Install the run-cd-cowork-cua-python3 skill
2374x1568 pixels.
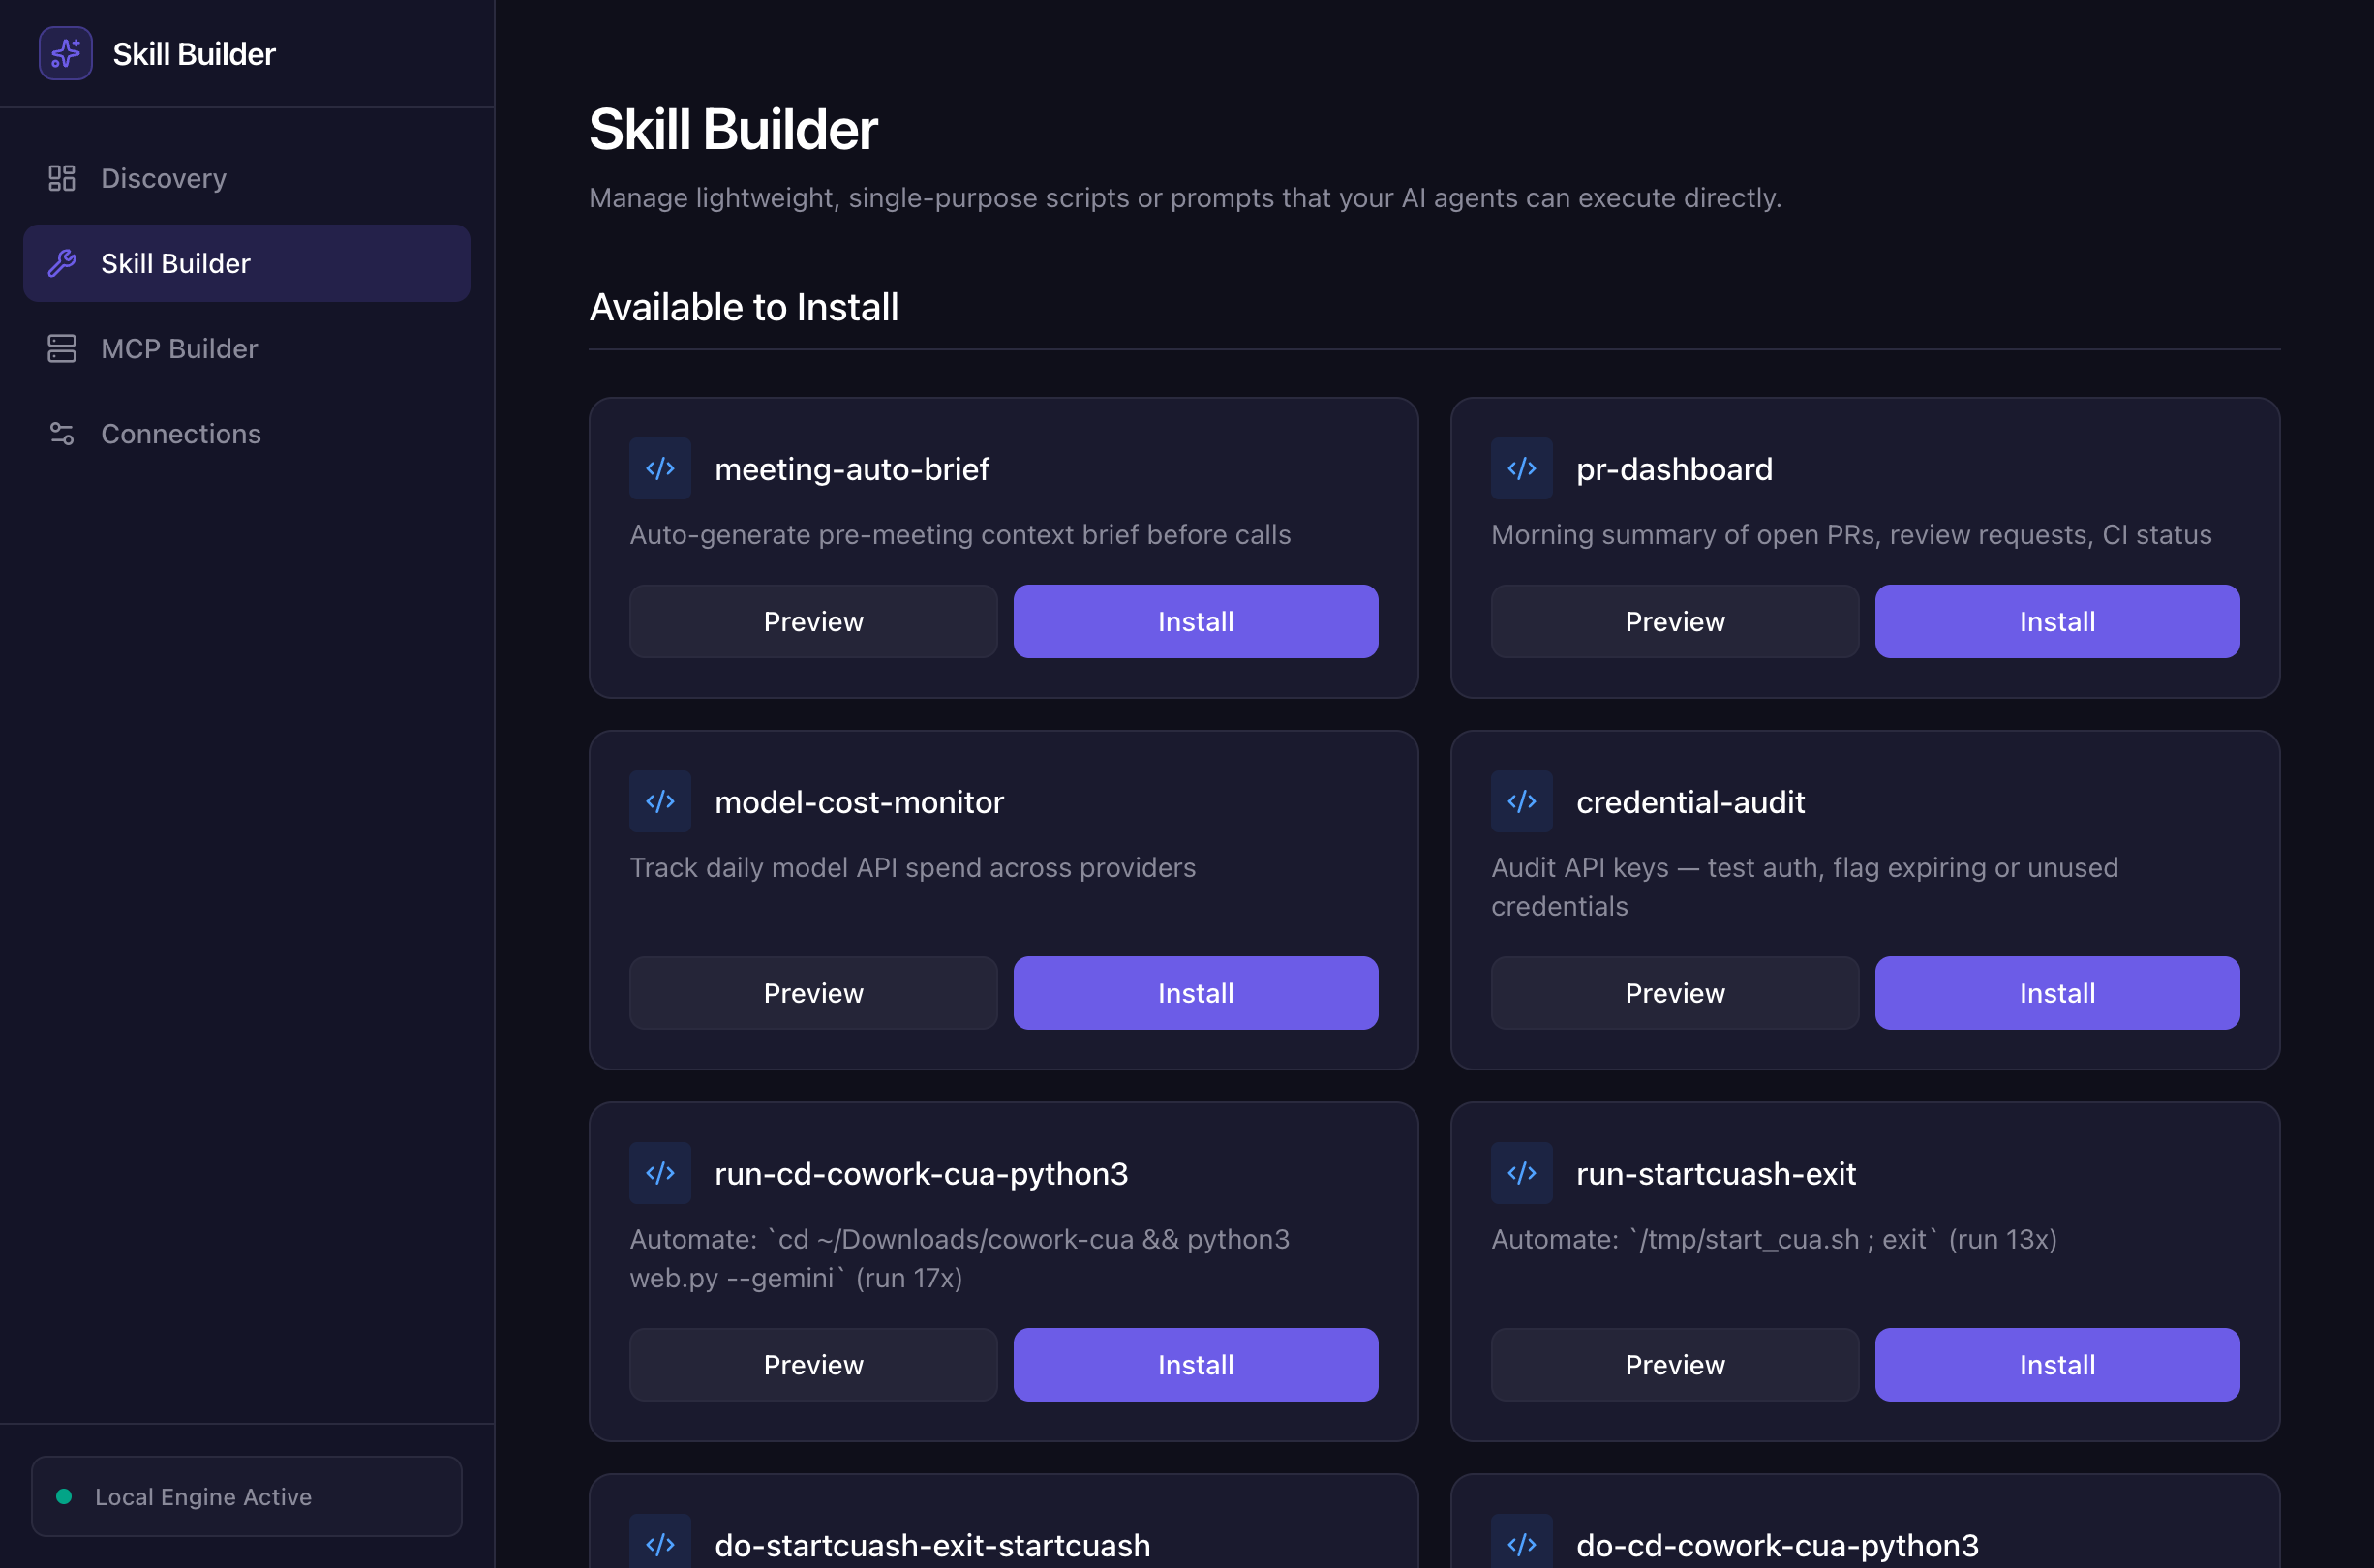click(x=1195, y=1365)
